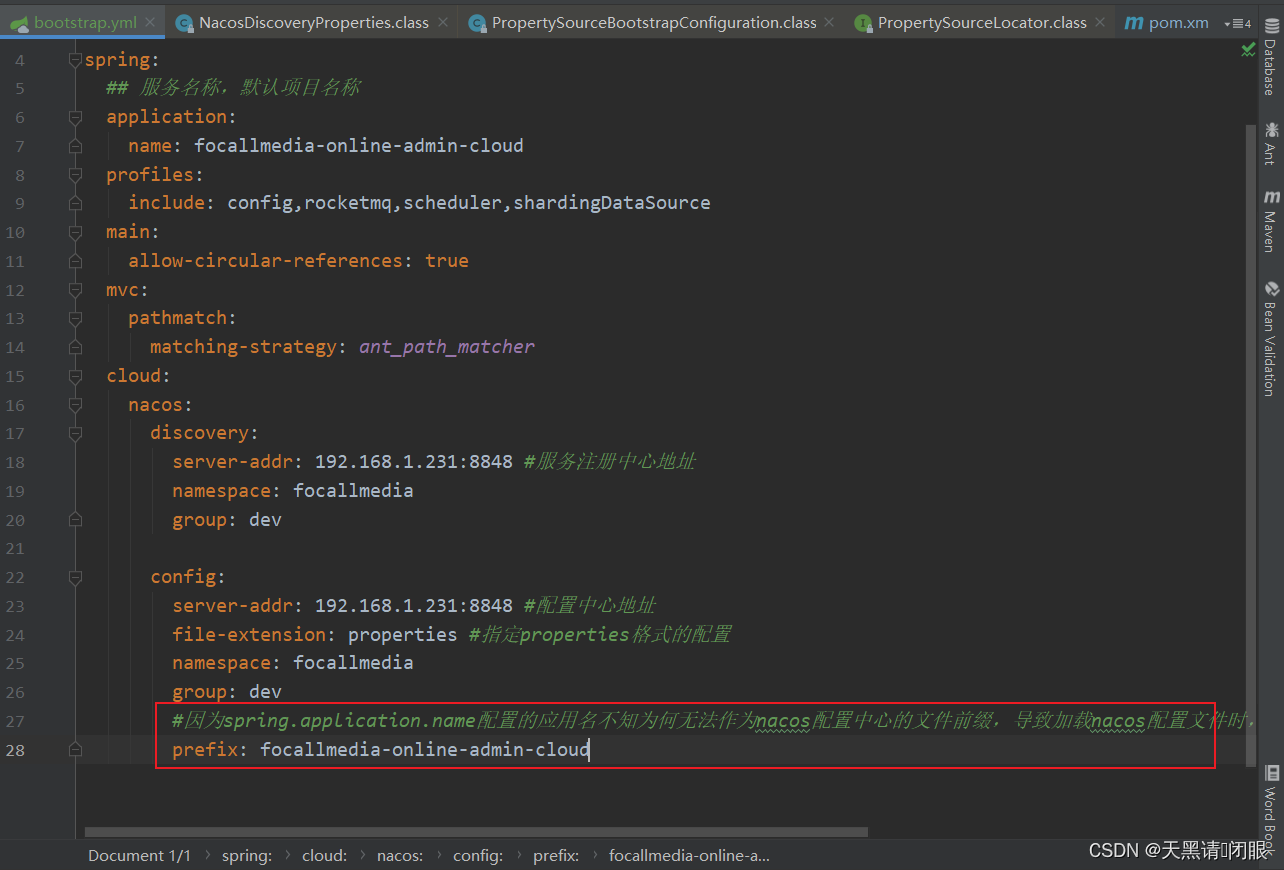Collapse the pathmatch: block fold marker
The image size is (1284, 870).
[x=75, y=319]
